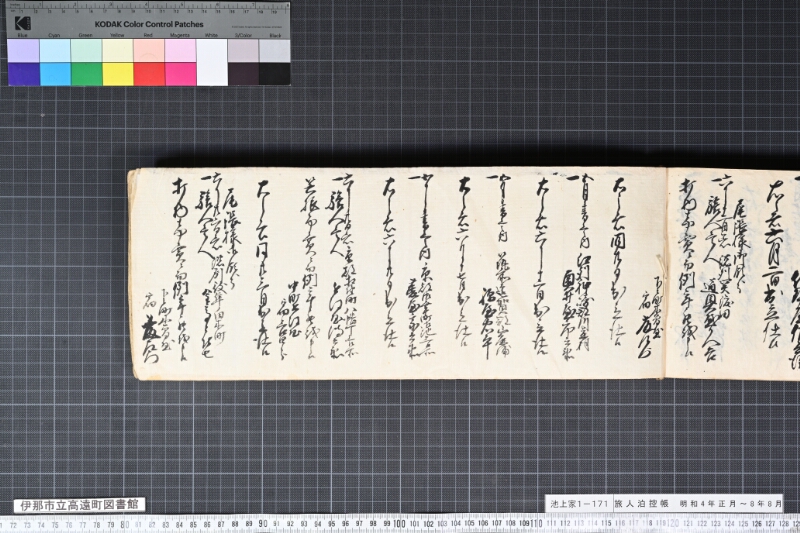Pick the solid yellow color patch
This screenshot has height=533, width=800.
point(118,74)
